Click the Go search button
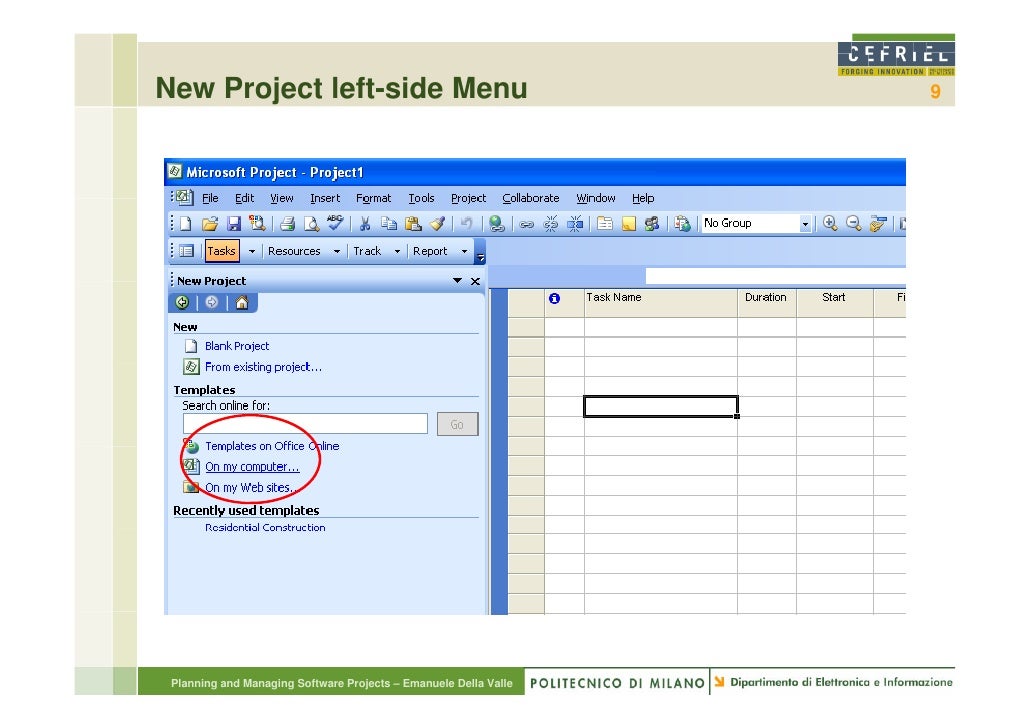 [x=457, y=424]
